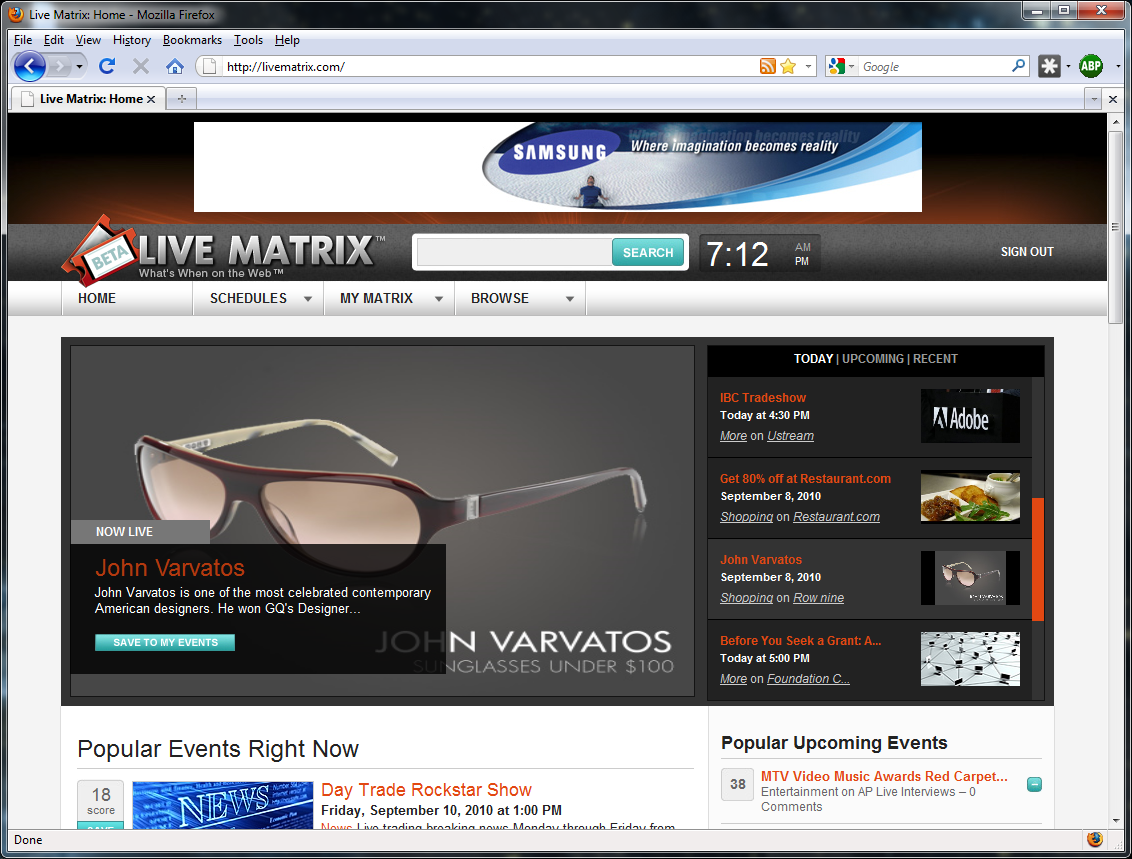
Task: Switch to the UPCOMING events tab
Action: pos(873,359)
